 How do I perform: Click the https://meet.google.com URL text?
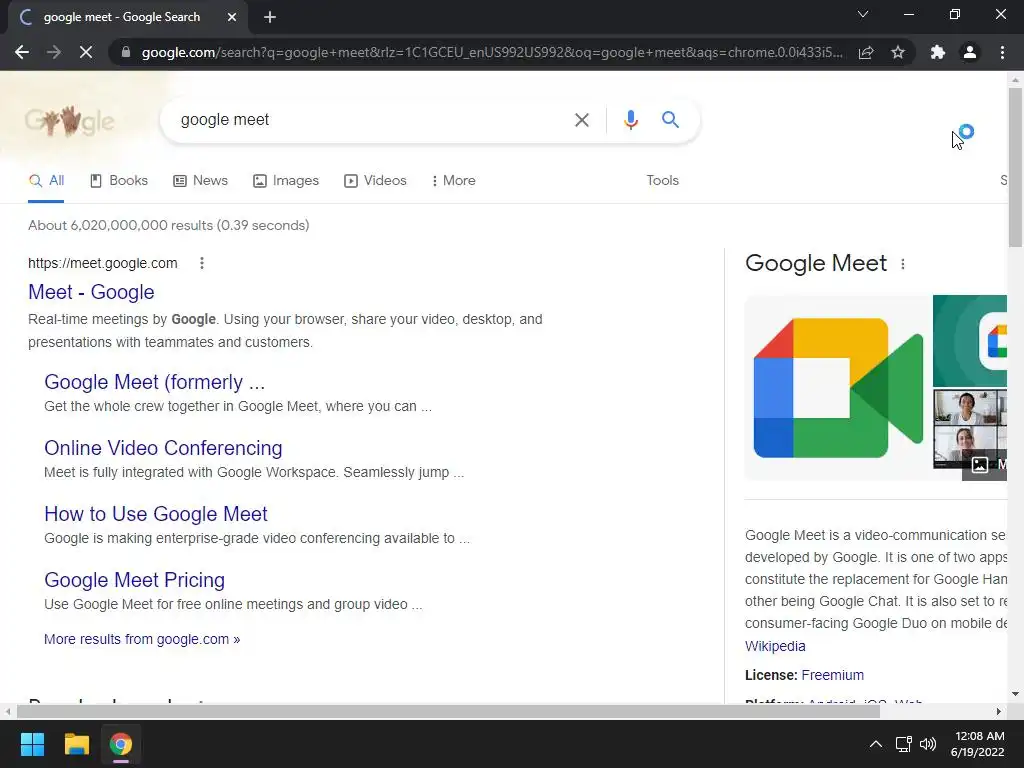103,263
